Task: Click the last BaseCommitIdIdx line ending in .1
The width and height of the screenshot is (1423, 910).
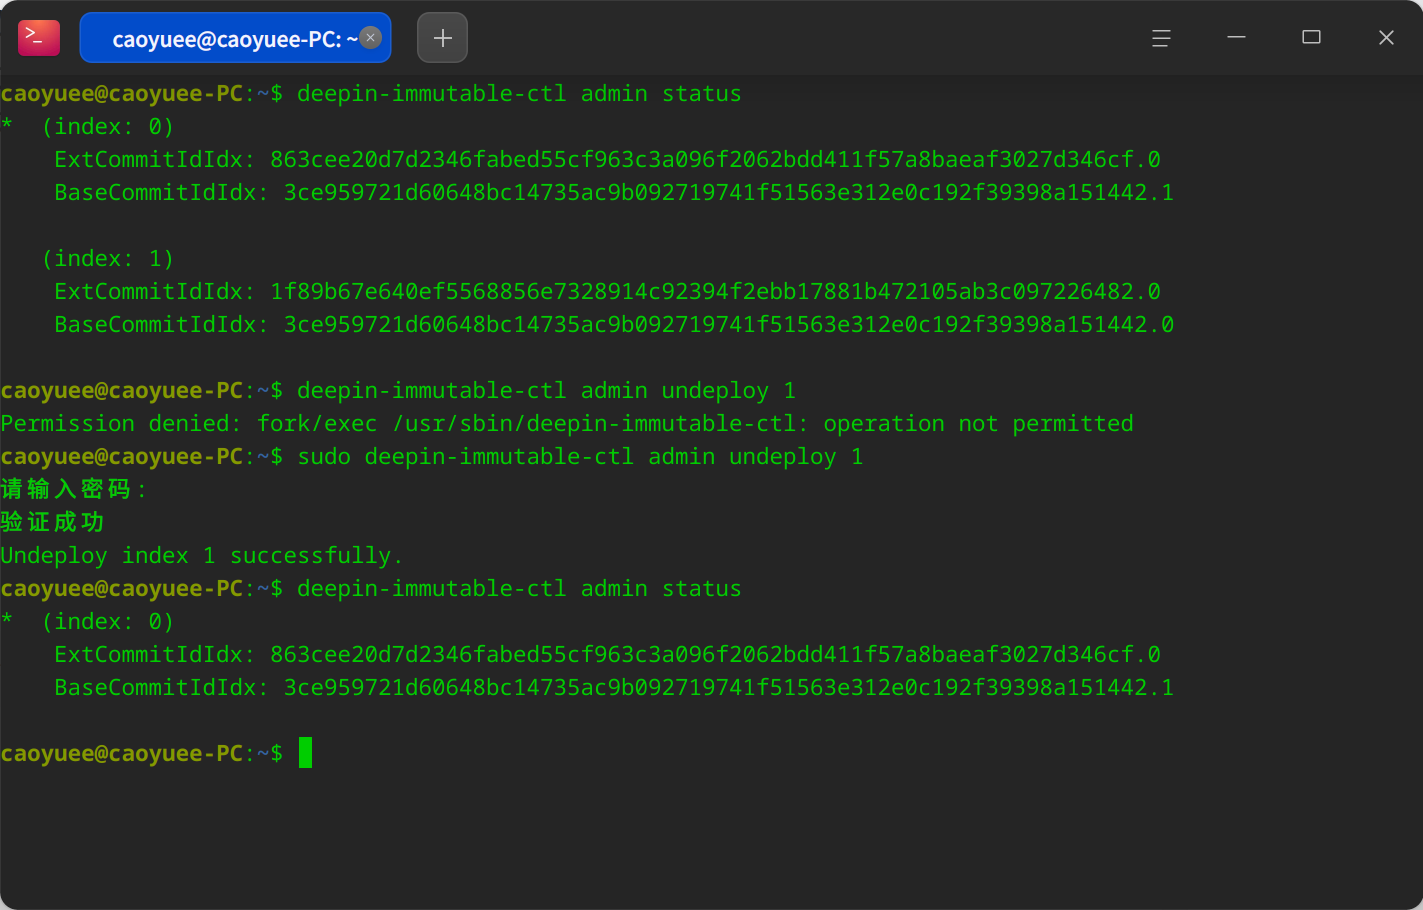Action: [x=614, y=688]
